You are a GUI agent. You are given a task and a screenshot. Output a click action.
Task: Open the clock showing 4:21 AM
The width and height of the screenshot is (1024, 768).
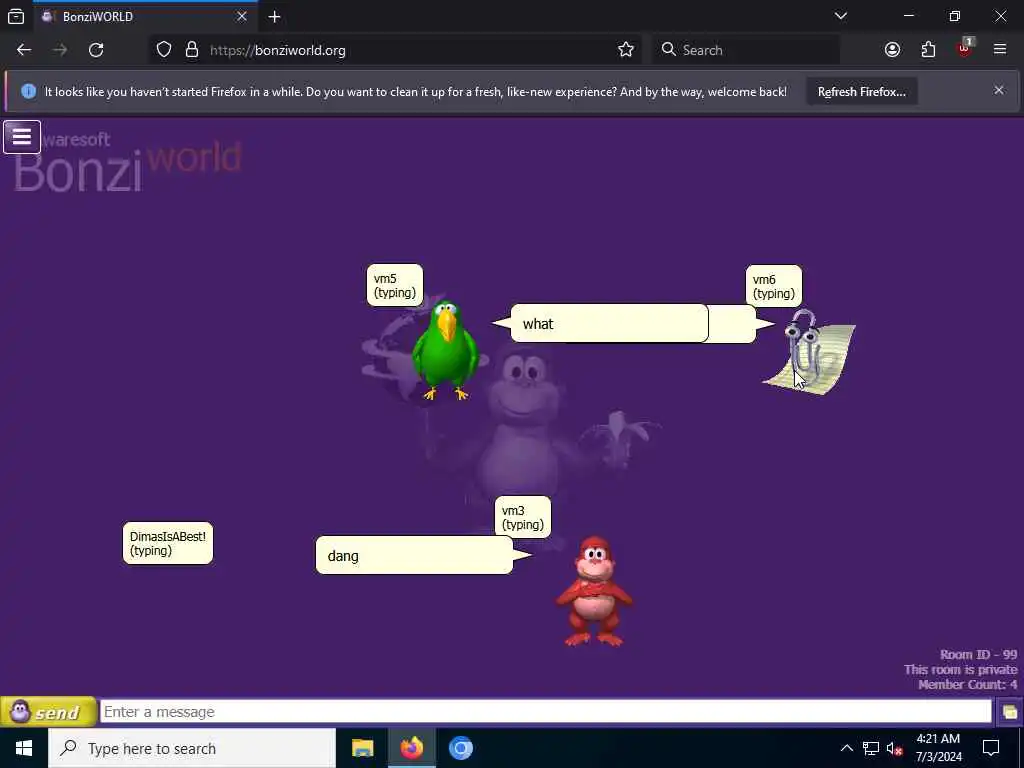coord(938,748)
